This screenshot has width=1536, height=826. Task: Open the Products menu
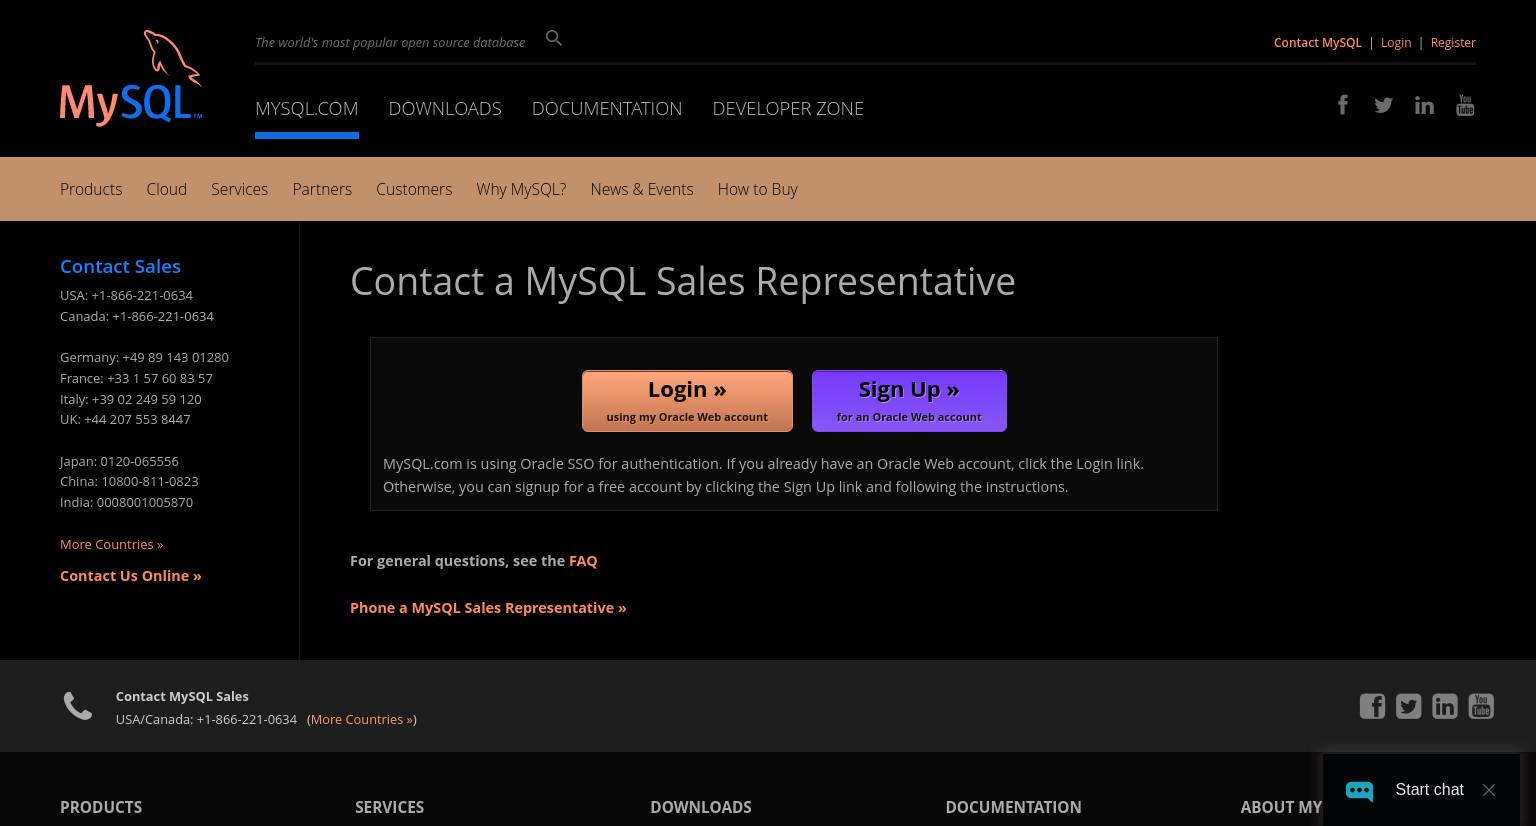[x=91, y=189]
